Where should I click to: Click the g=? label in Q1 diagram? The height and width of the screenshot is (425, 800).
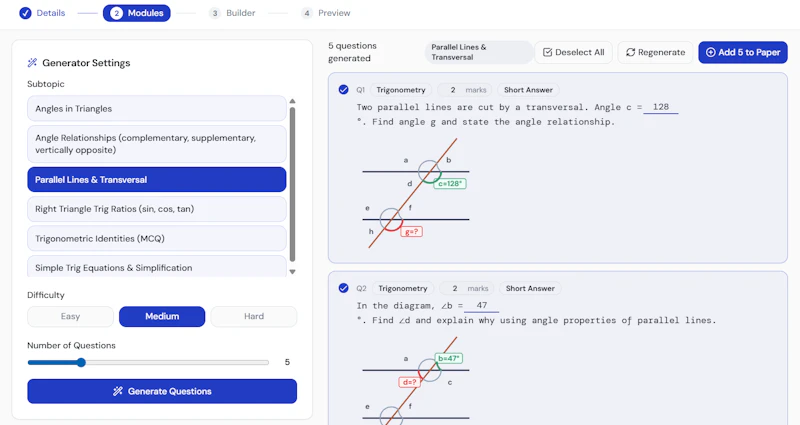(411, 232)
